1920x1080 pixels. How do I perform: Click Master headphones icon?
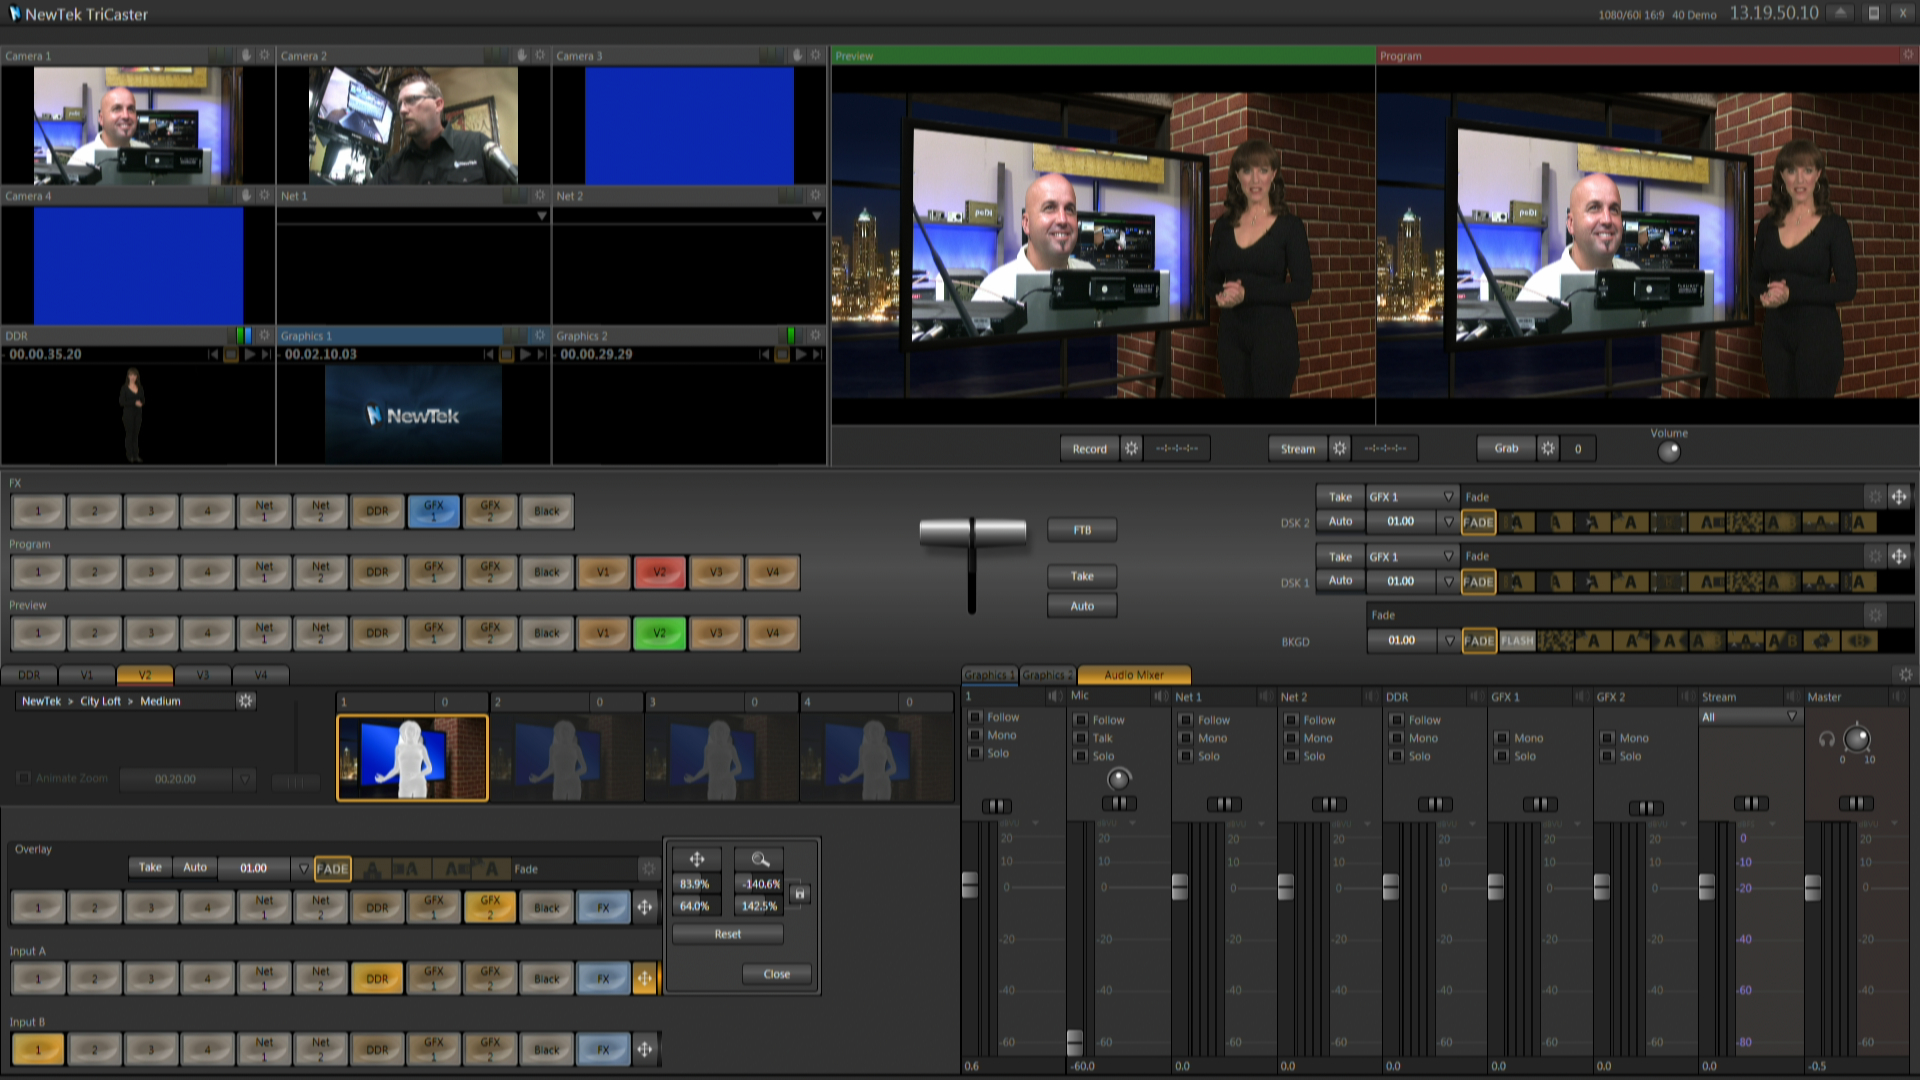click(1826, 739)
